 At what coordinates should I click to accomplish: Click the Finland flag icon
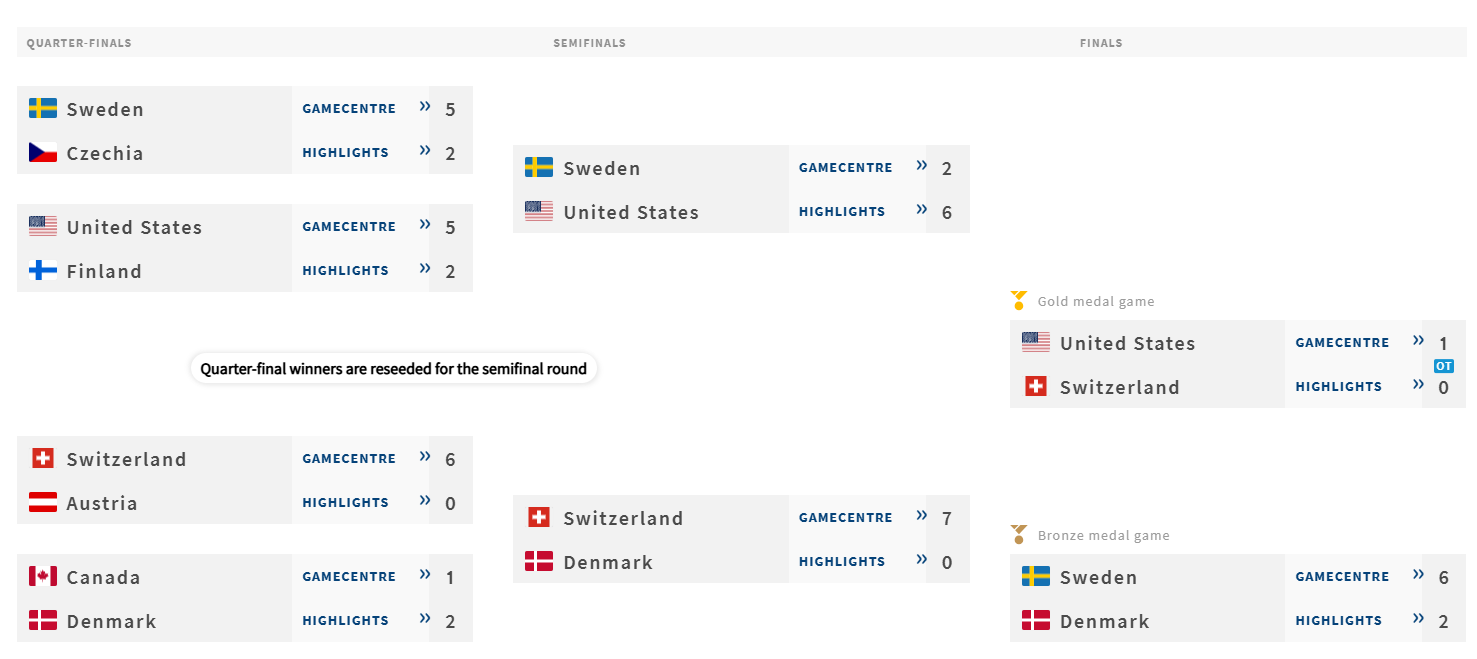coord(43,271)
